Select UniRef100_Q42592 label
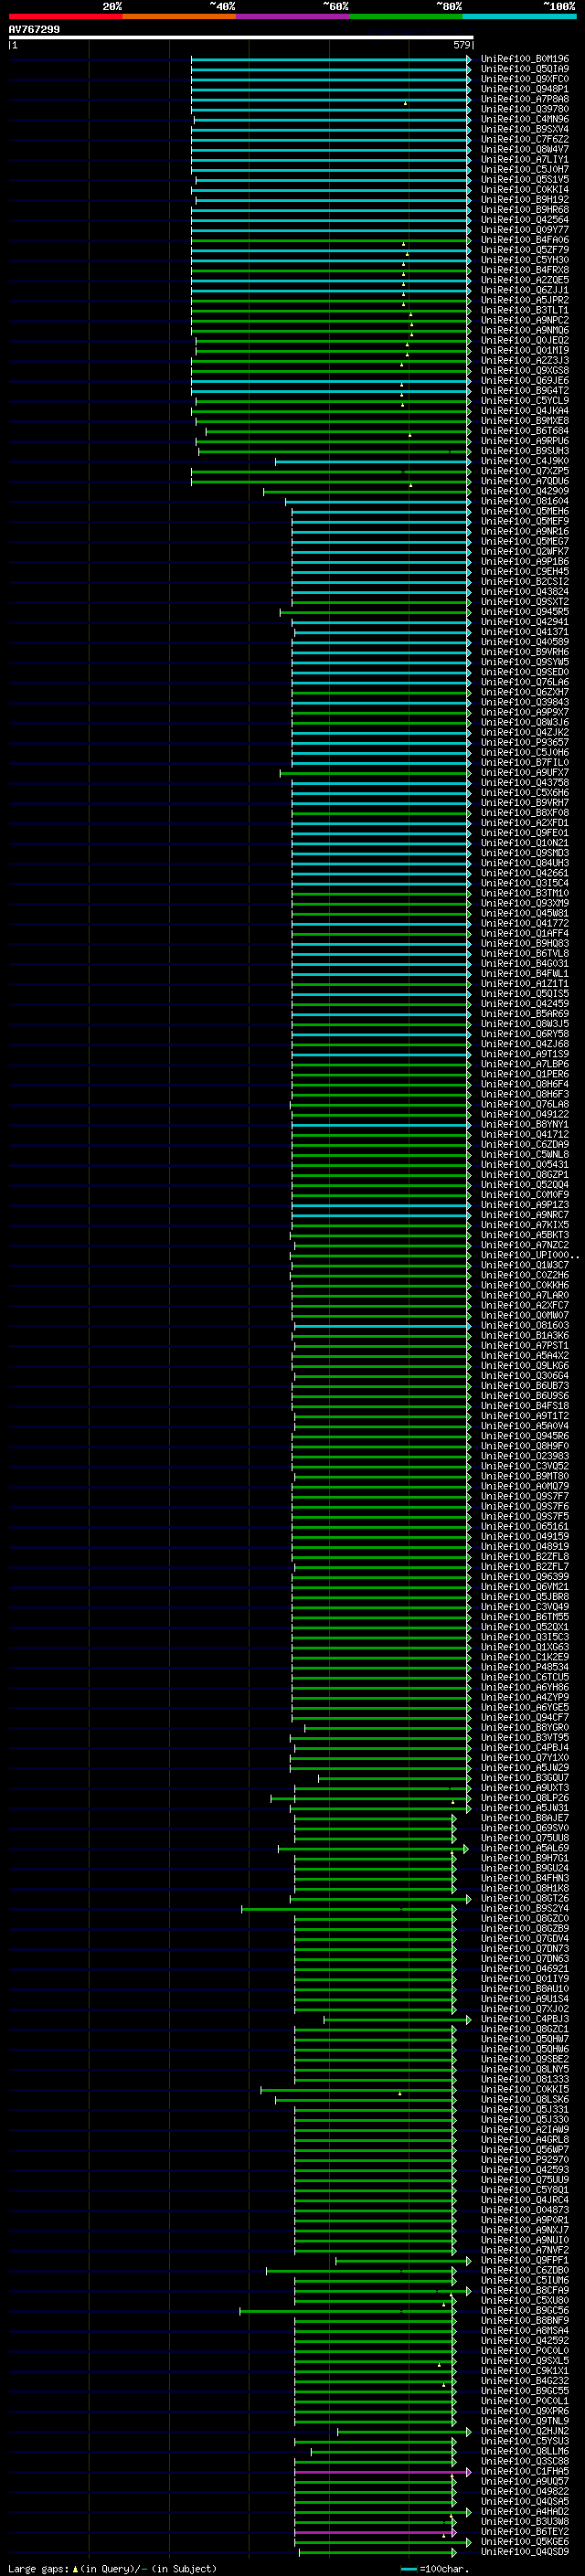The width and height of the screenshot is (585, 2576). (x=525, y=2340)
